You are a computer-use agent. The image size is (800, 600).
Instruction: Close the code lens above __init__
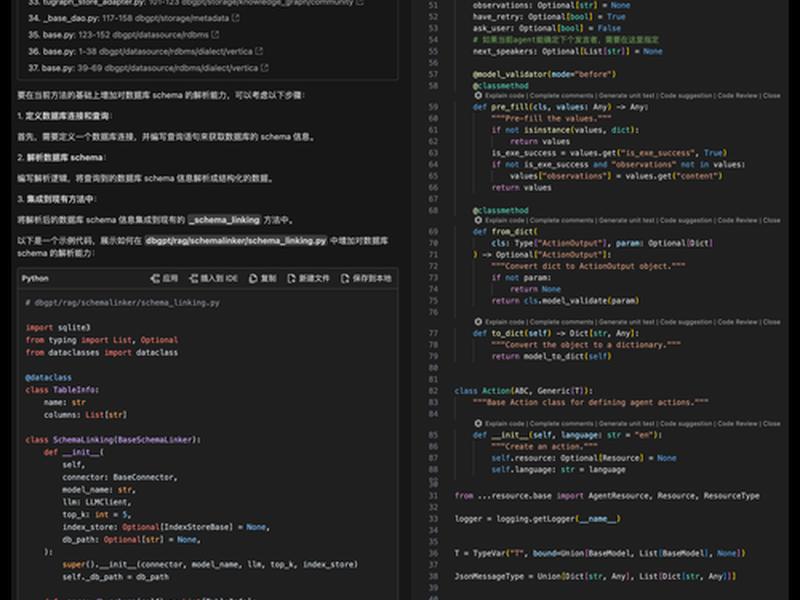pyautogui.click(x=771, y=423)
